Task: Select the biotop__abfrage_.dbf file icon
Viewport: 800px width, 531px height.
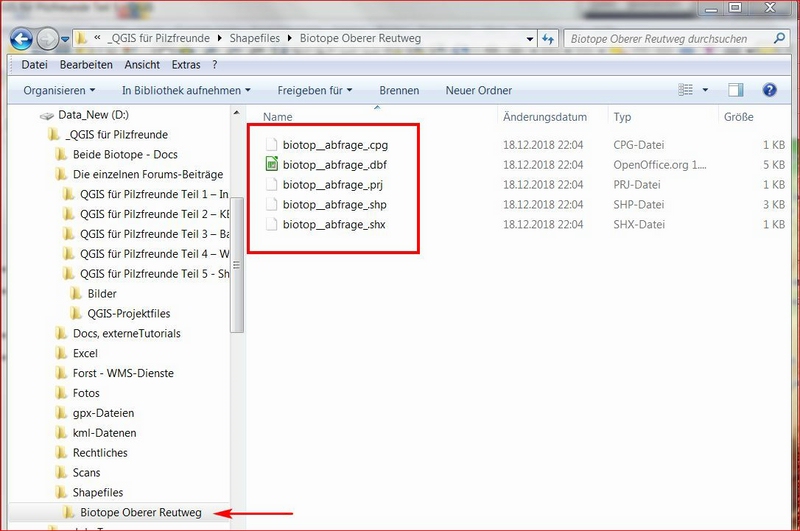Action: coord(271,164)
